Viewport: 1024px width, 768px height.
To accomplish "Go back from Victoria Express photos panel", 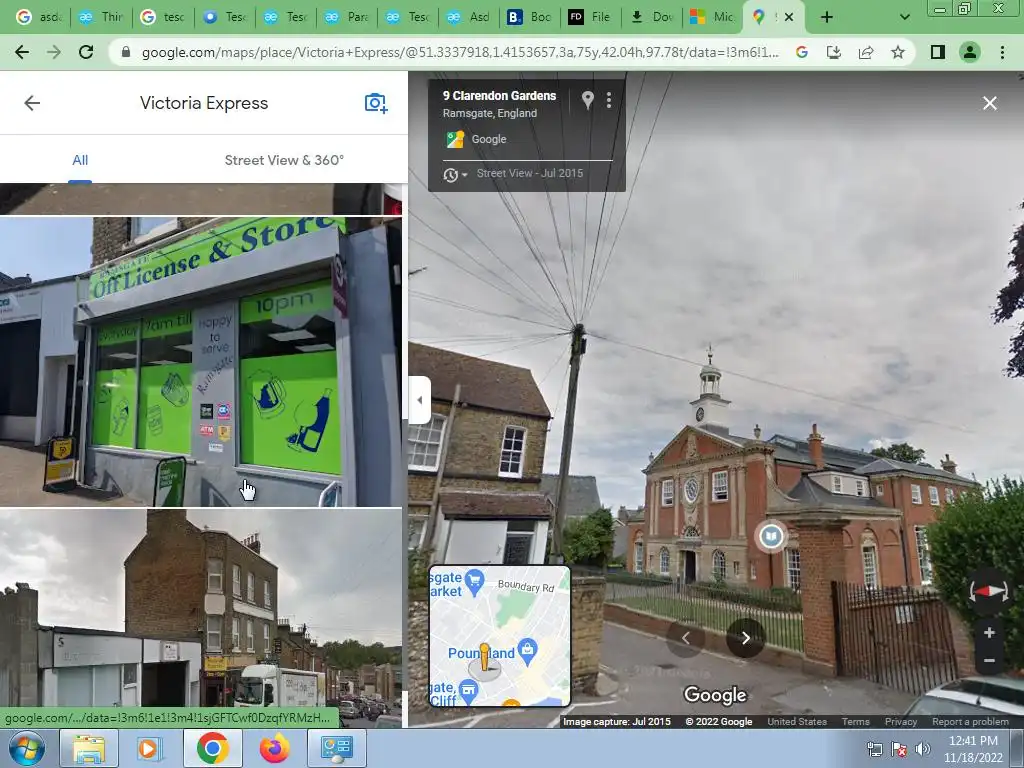I will click(32, 103).
